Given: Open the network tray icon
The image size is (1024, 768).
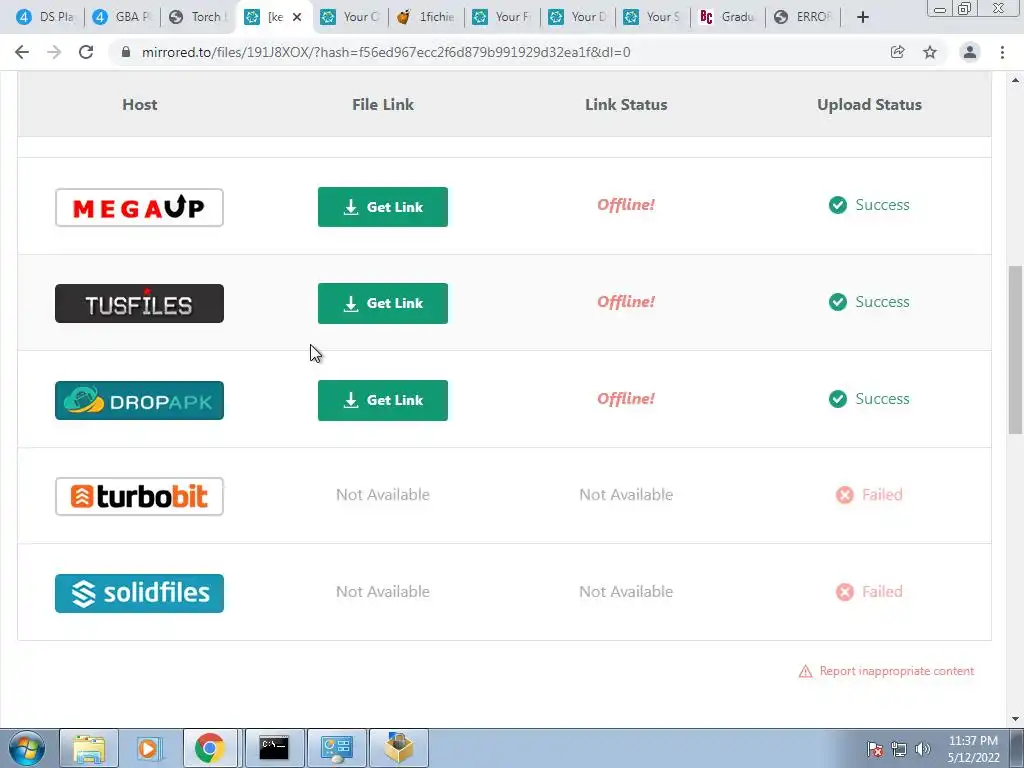Looking at the screenshot, I should click(899, 750).
